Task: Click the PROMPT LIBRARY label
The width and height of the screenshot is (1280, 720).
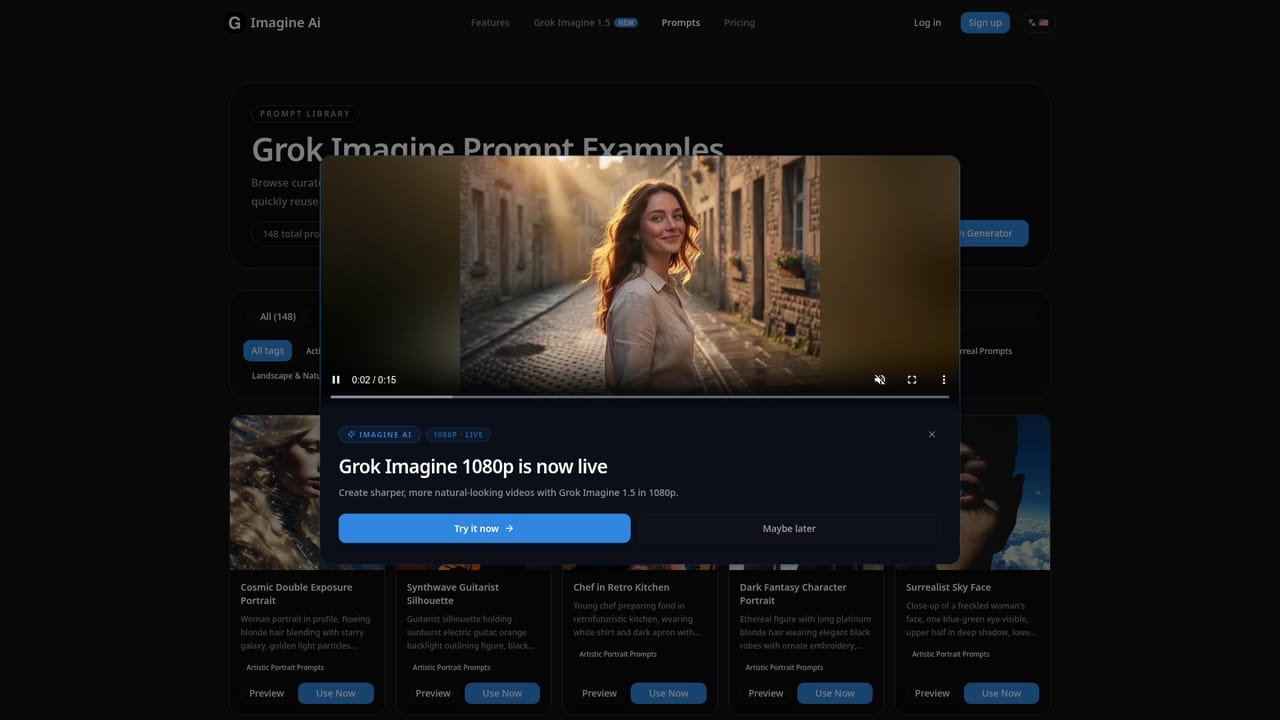Action: [305, 114]
